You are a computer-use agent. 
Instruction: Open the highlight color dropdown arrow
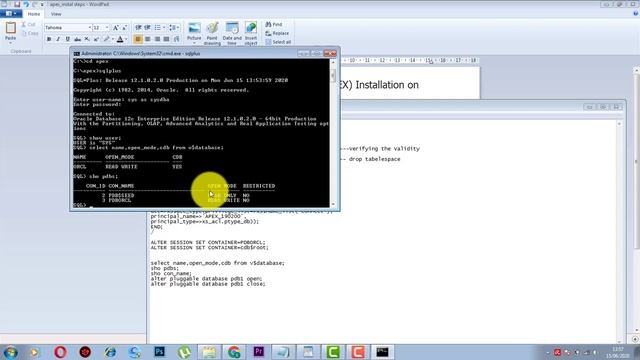tap(113, 39)
